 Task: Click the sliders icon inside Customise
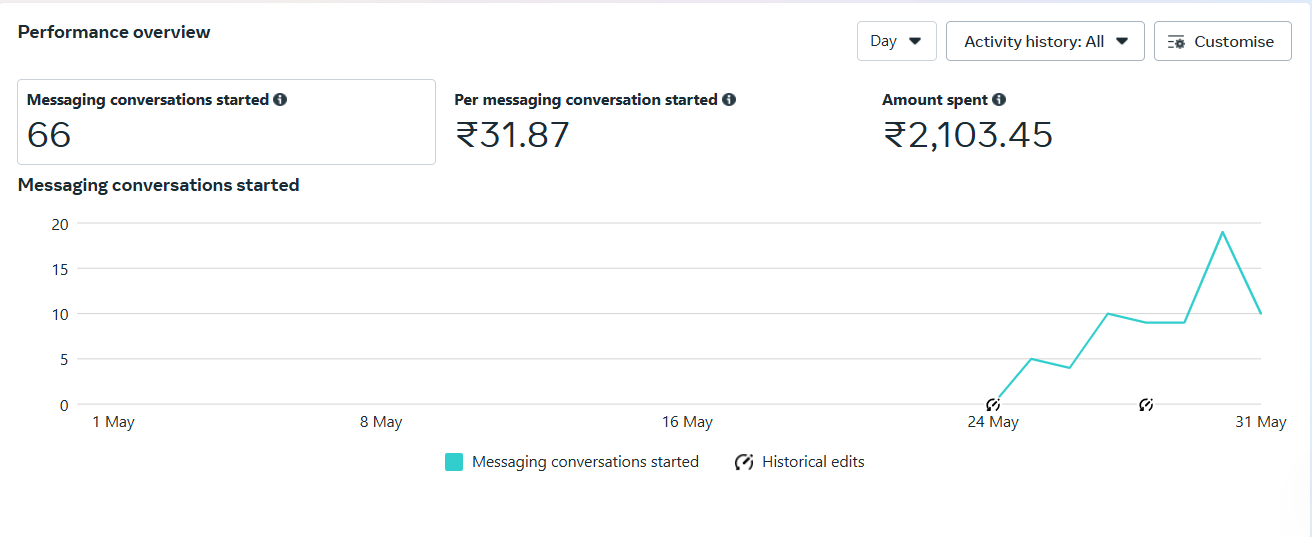(x=1176, y=42)
